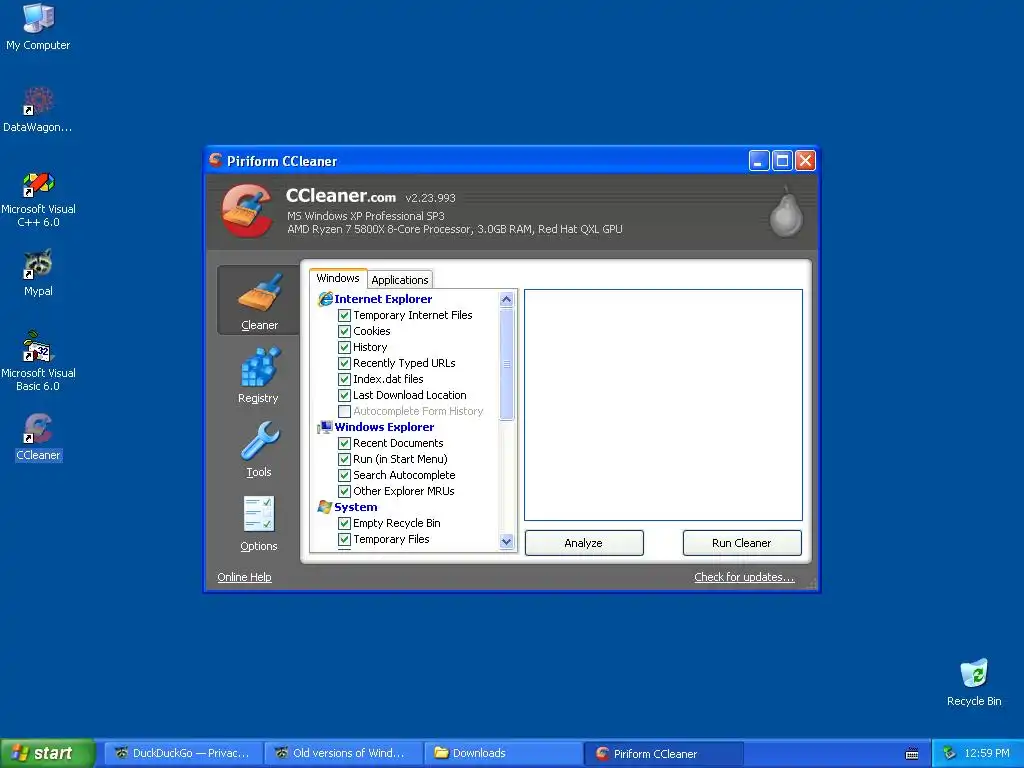Select Microsoft Visual C++ 6.0 desktop icon
Screen dimensions: 1024x768
pos(38,199)
